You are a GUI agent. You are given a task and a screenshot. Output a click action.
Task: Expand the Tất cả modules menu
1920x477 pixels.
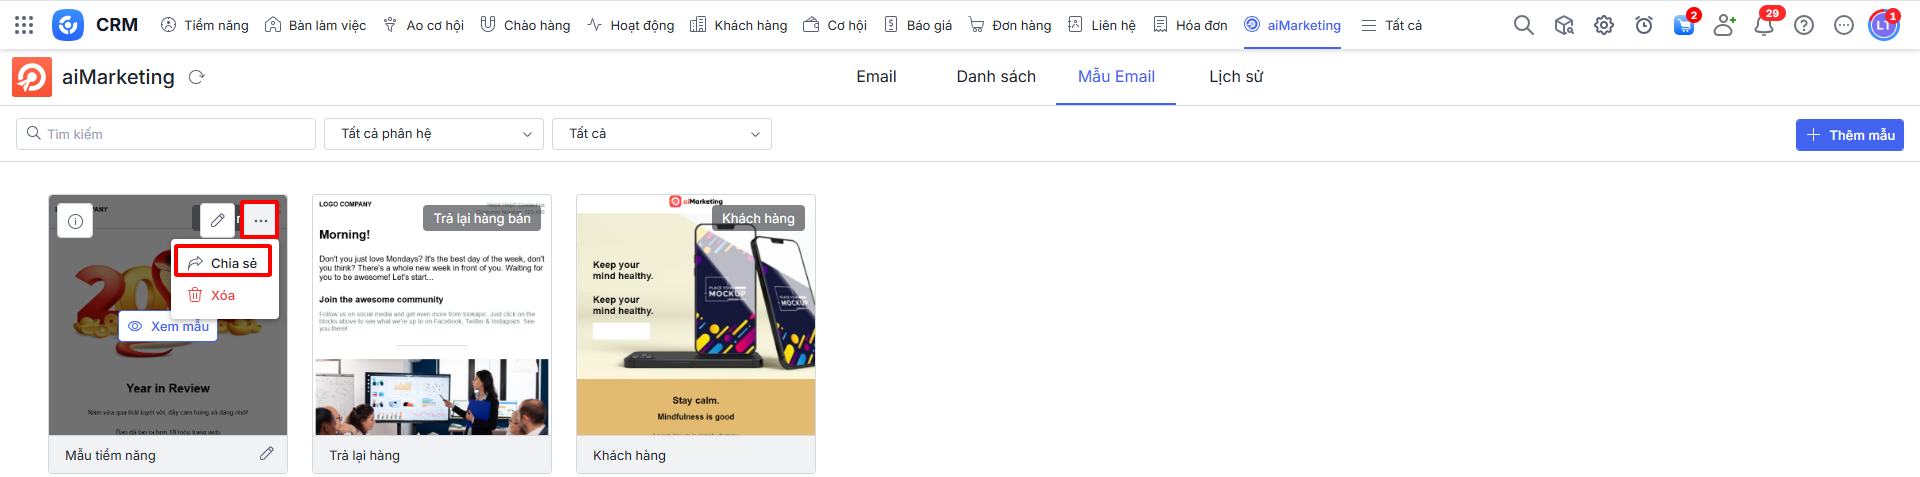(x=1391, y=25)
